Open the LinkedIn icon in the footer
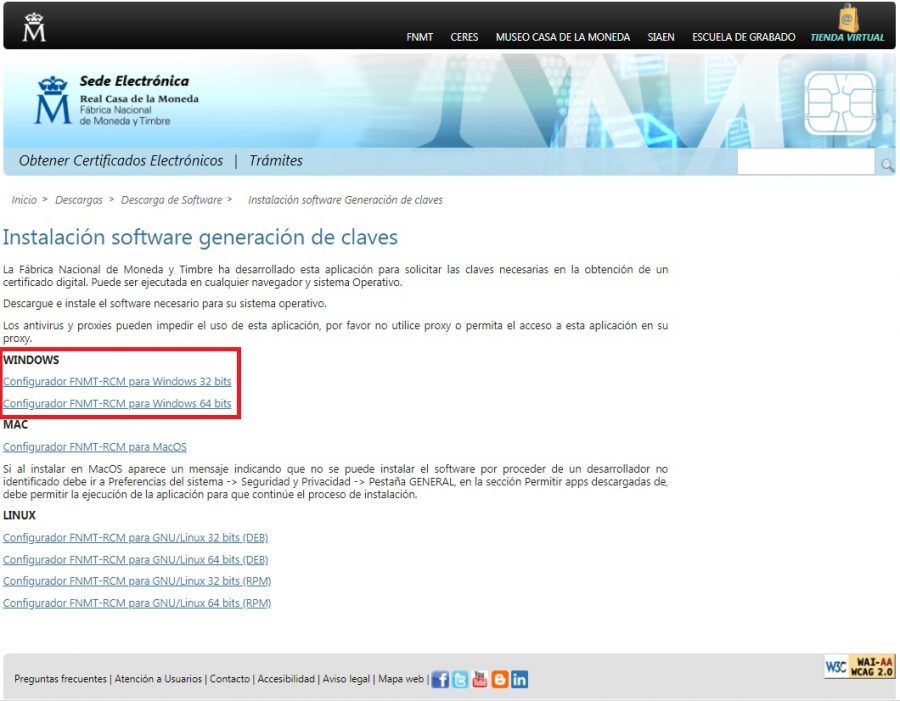Screen dimensions: 900x701 pos(519,679)
